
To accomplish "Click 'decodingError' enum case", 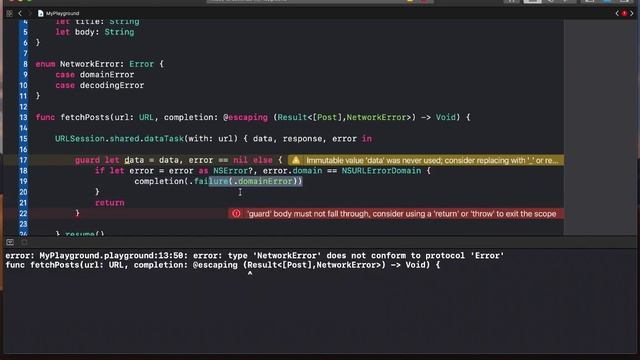I will tap(112, 85).
